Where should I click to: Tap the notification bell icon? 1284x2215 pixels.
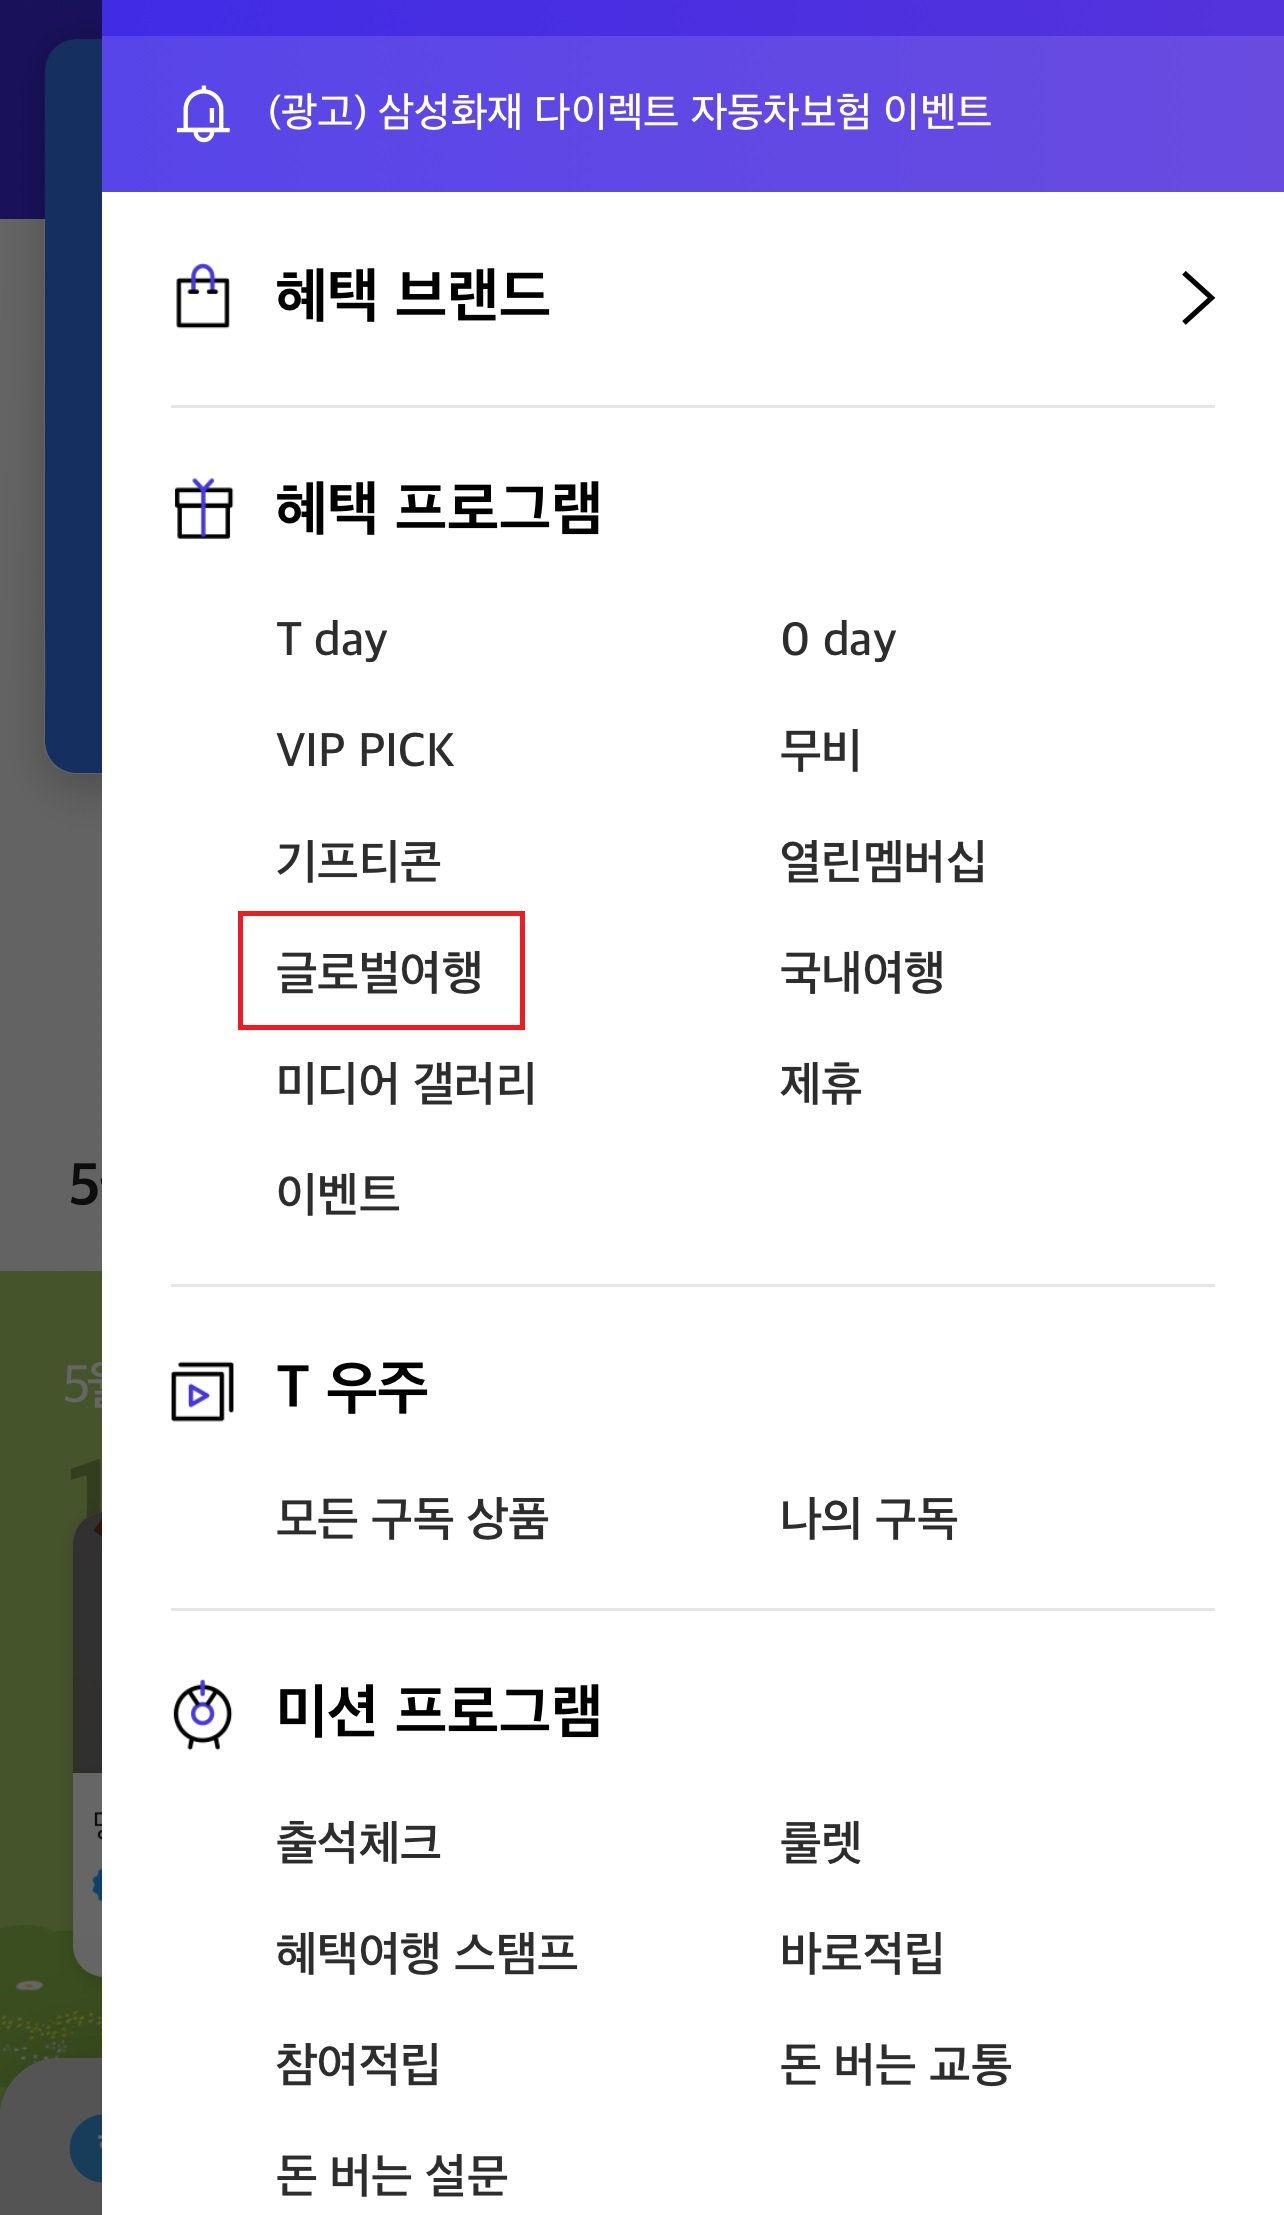click(x=203, y=113)
